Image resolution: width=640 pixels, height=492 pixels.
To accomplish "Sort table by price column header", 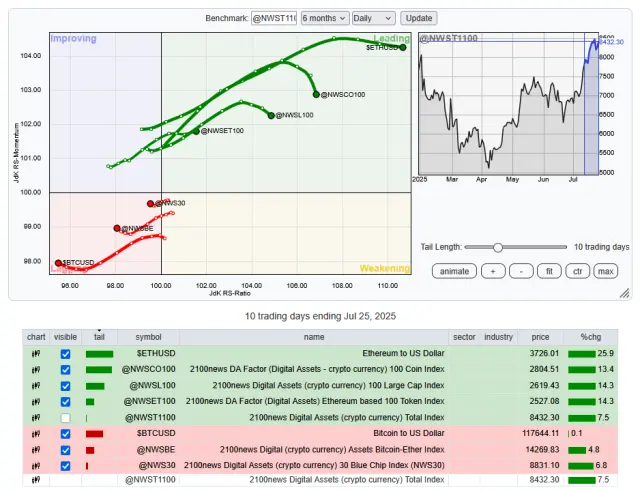I will (540, 337).
